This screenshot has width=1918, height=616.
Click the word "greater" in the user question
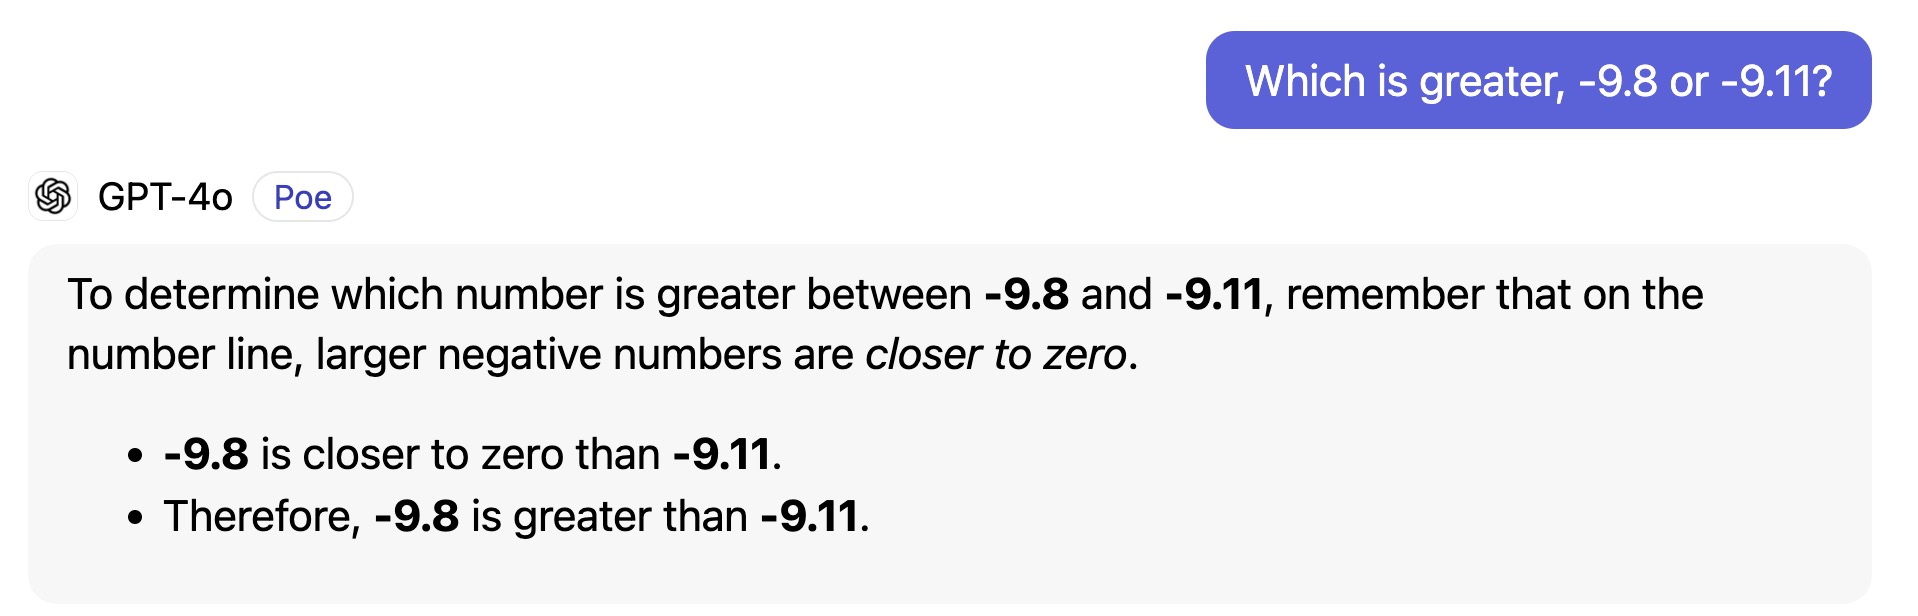1491,82
